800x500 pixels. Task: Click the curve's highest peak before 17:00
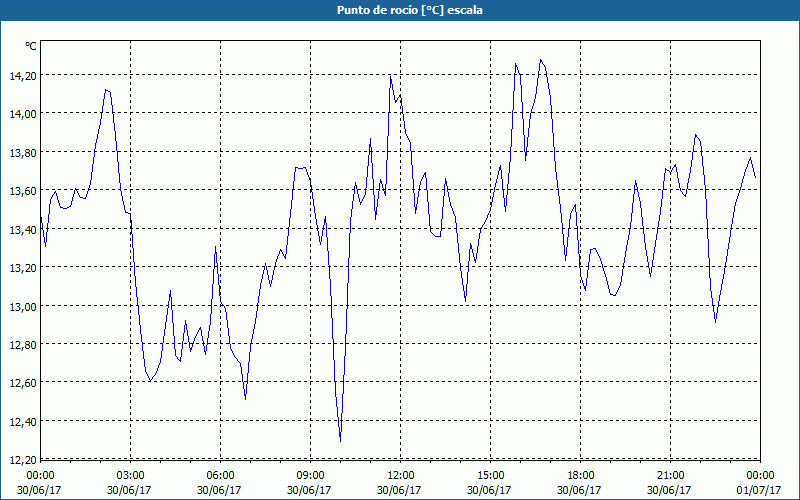(x=540, y=60)
